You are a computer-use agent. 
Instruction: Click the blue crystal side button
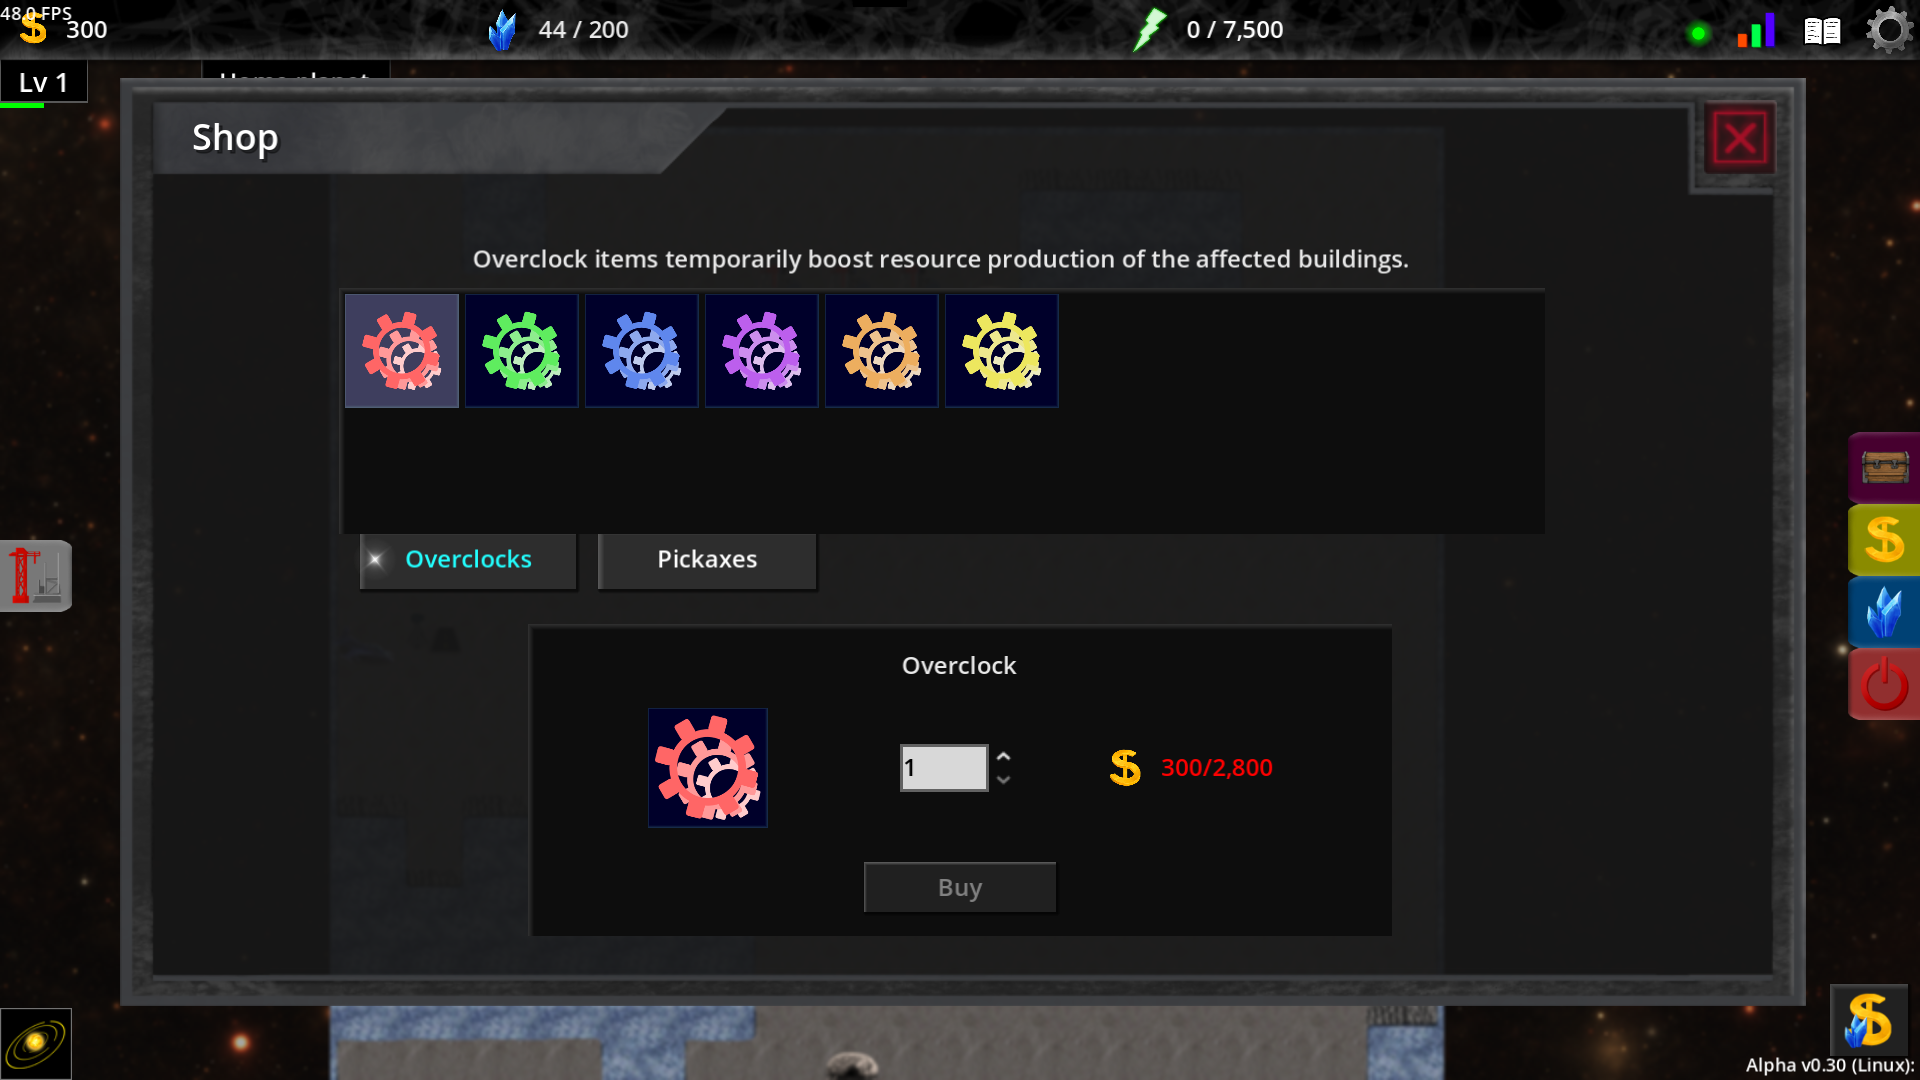pos(1884,611)
